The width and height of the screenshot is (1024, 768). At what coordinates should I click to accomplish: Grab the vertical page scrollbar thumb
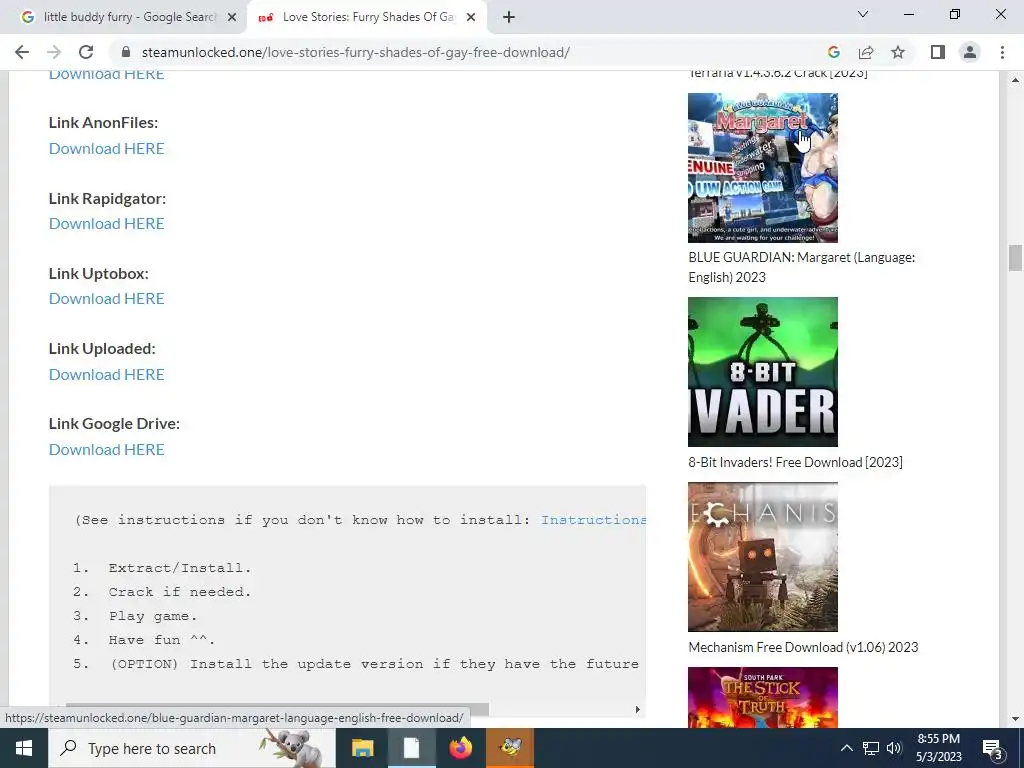pos(1015,257)
